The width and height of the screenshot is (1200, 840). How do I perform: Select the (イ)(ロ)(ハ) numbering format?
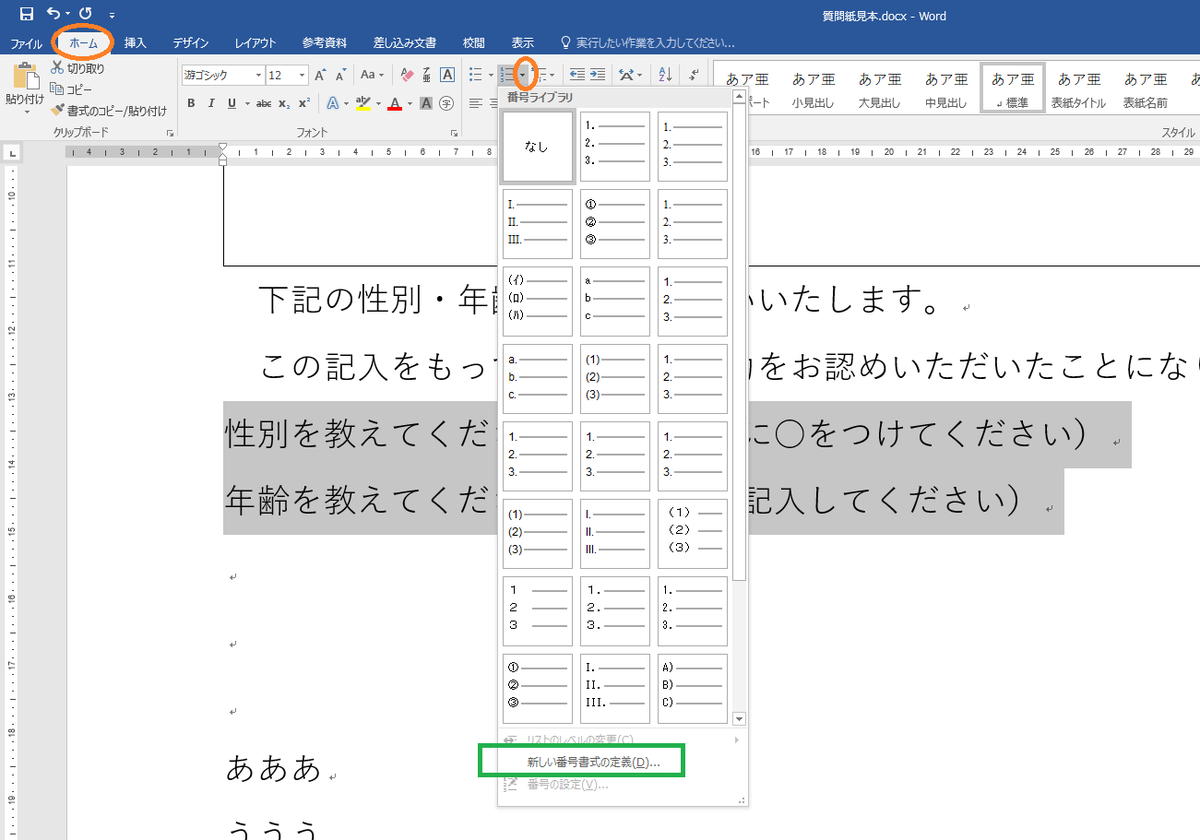tap(538, 301)
